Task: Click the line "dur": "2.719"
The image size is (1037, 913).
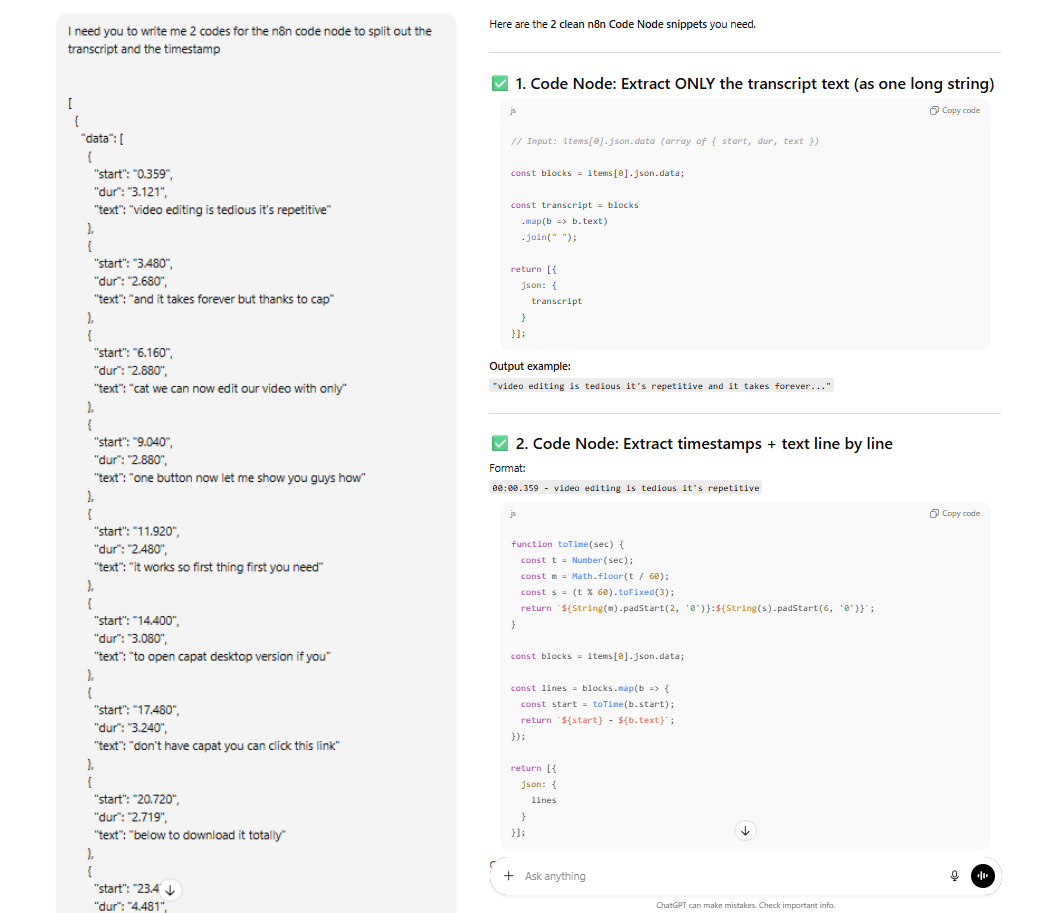Action: coord(130,816)
